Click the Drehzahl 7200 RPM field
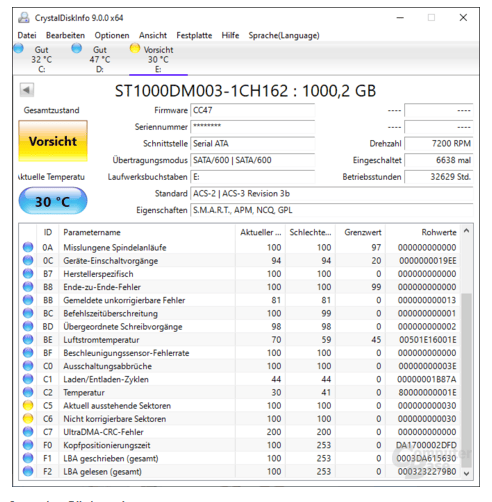This screenshot has height=502, width=492. (439, 143)
